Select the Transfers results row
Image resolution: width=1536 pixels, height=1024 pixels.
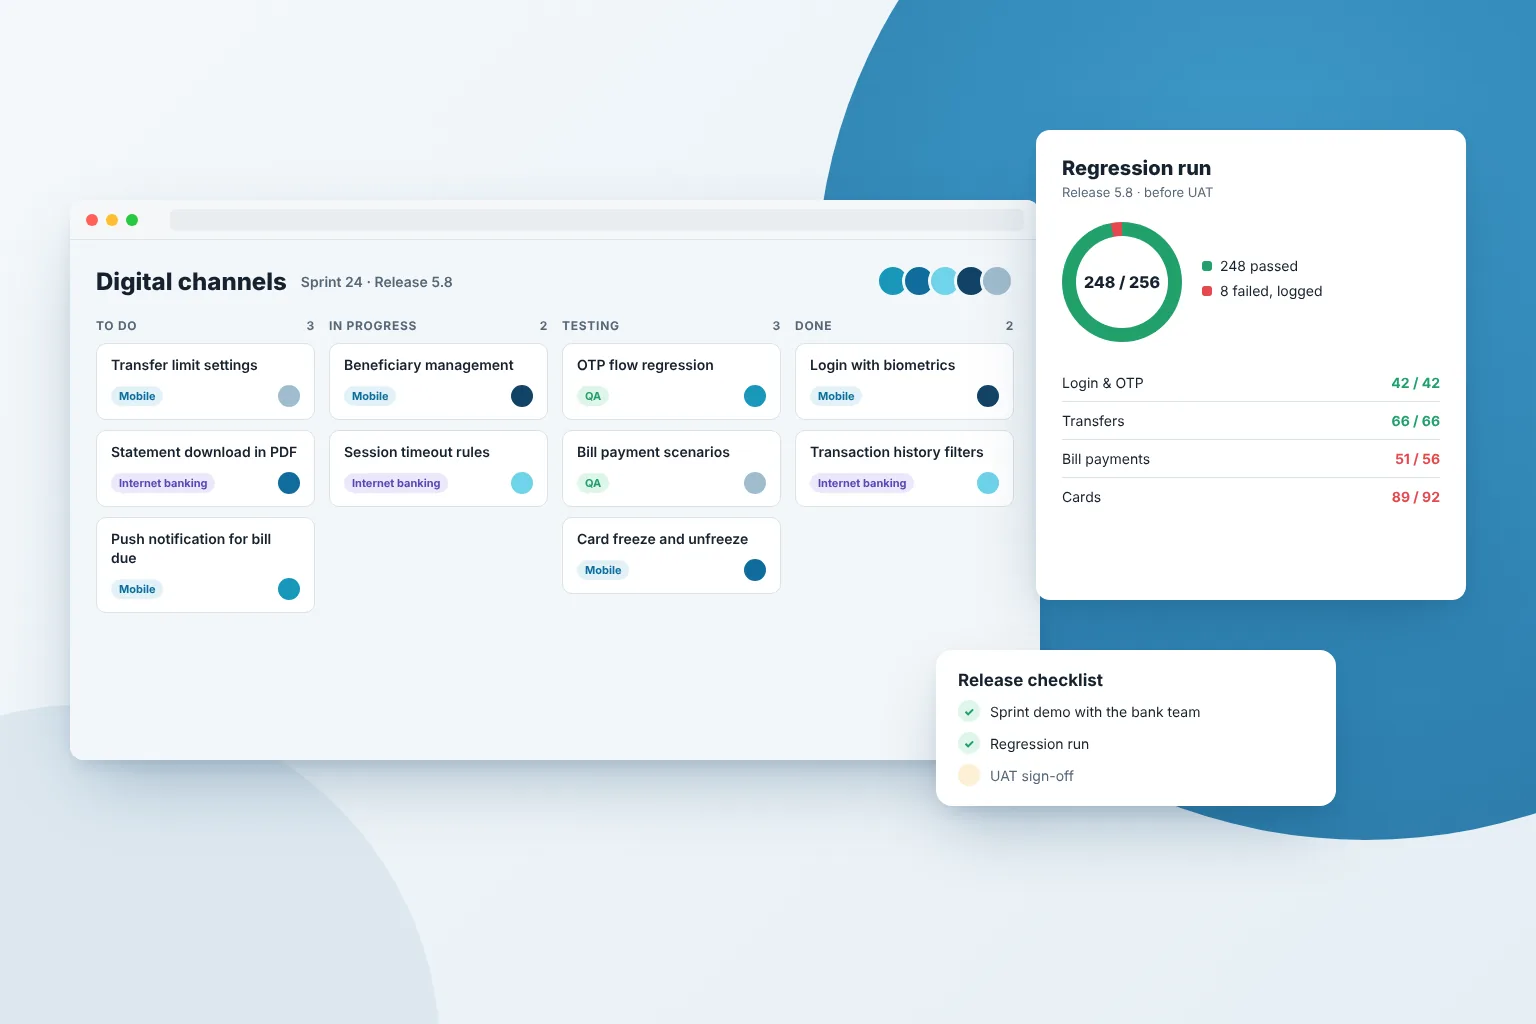click(1251, 421)
